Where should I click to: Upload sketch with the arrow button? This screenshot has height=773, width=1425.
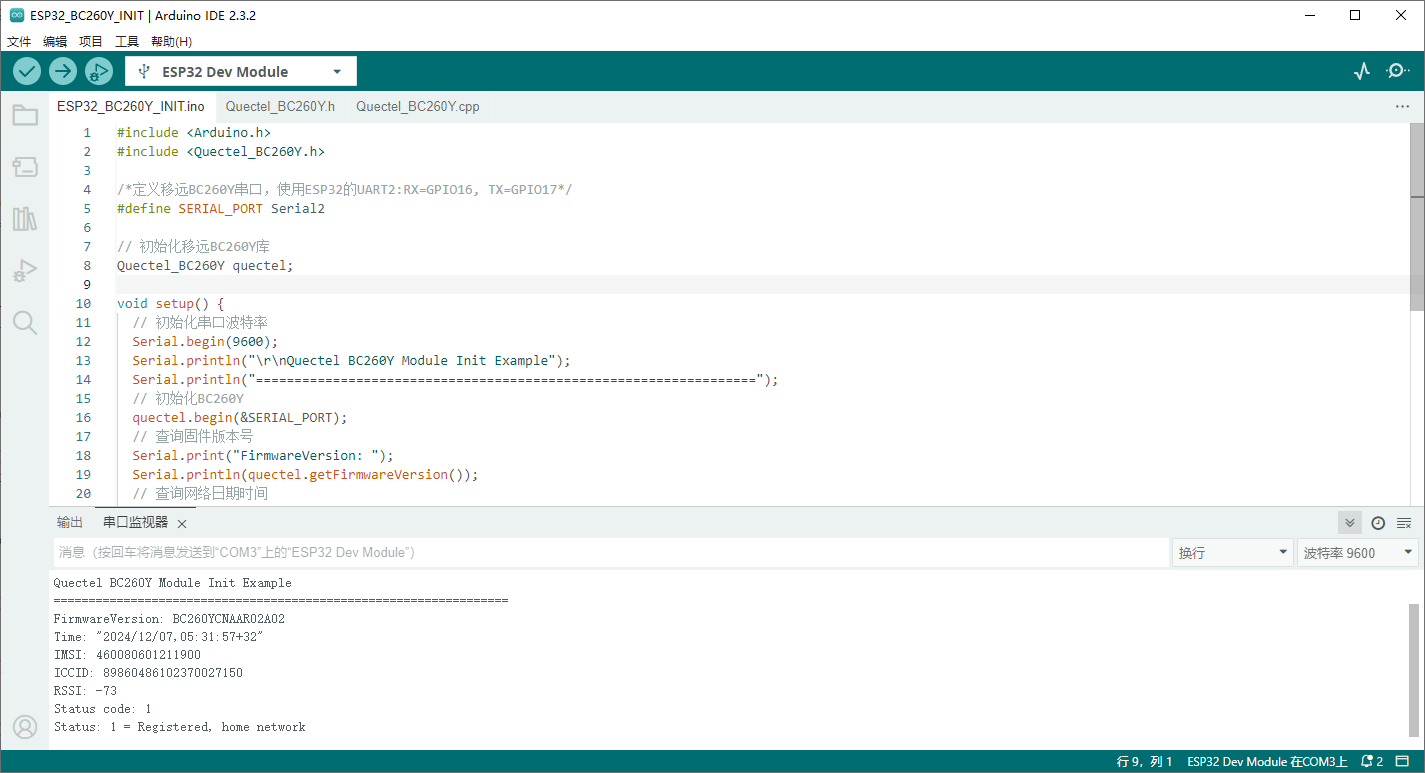(63, 71)
